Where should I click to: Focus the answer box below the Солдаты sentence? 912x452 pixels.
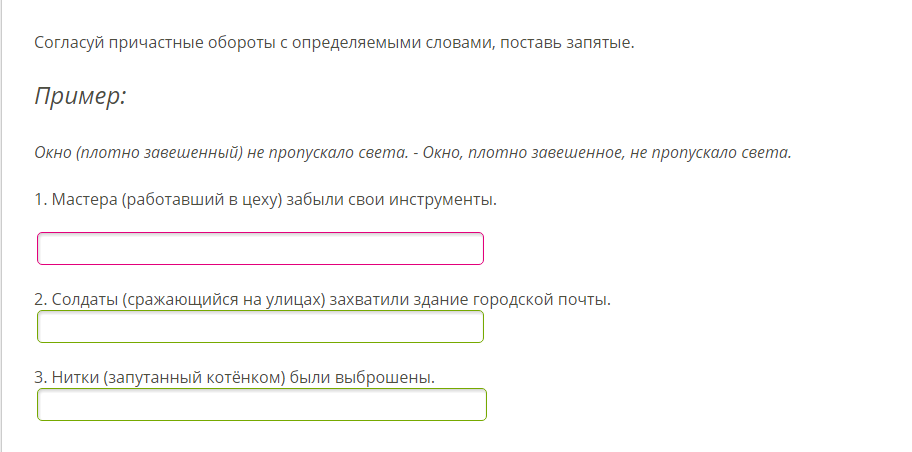coord(260,327)
